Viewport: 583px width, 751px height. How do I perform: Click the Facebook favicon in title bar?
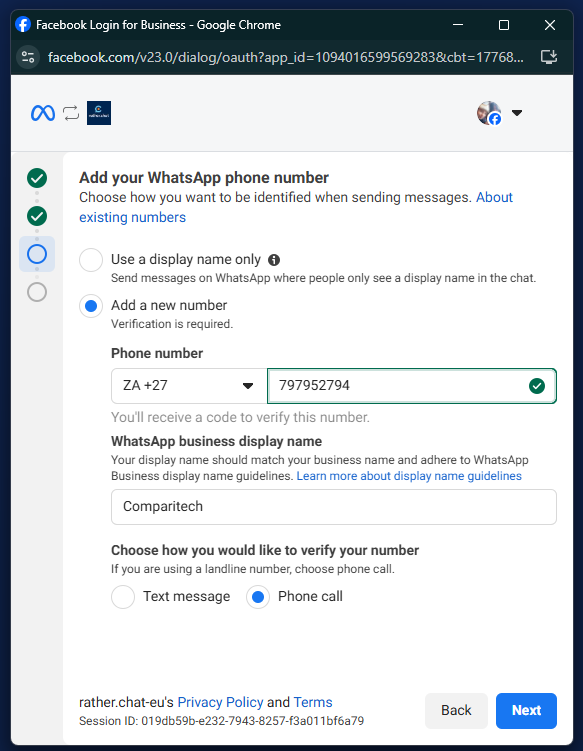click(23, 24)
